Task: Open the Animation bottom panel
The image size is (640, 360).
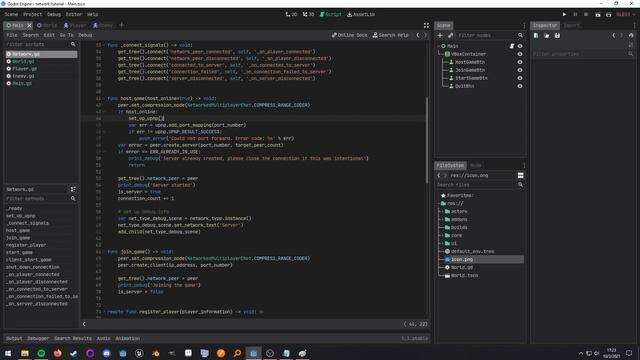Action: pos(128,338)
